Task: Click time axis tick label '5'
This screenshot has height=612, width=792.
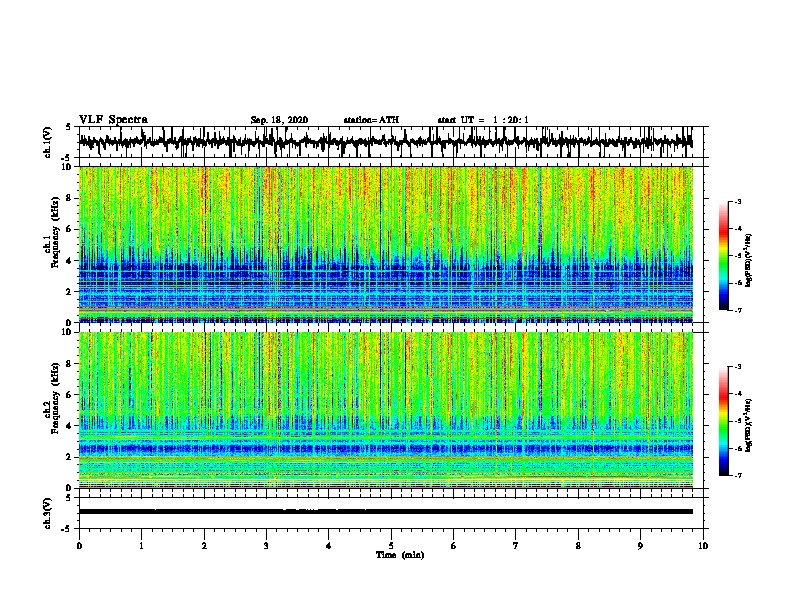Action: (391, 546)
